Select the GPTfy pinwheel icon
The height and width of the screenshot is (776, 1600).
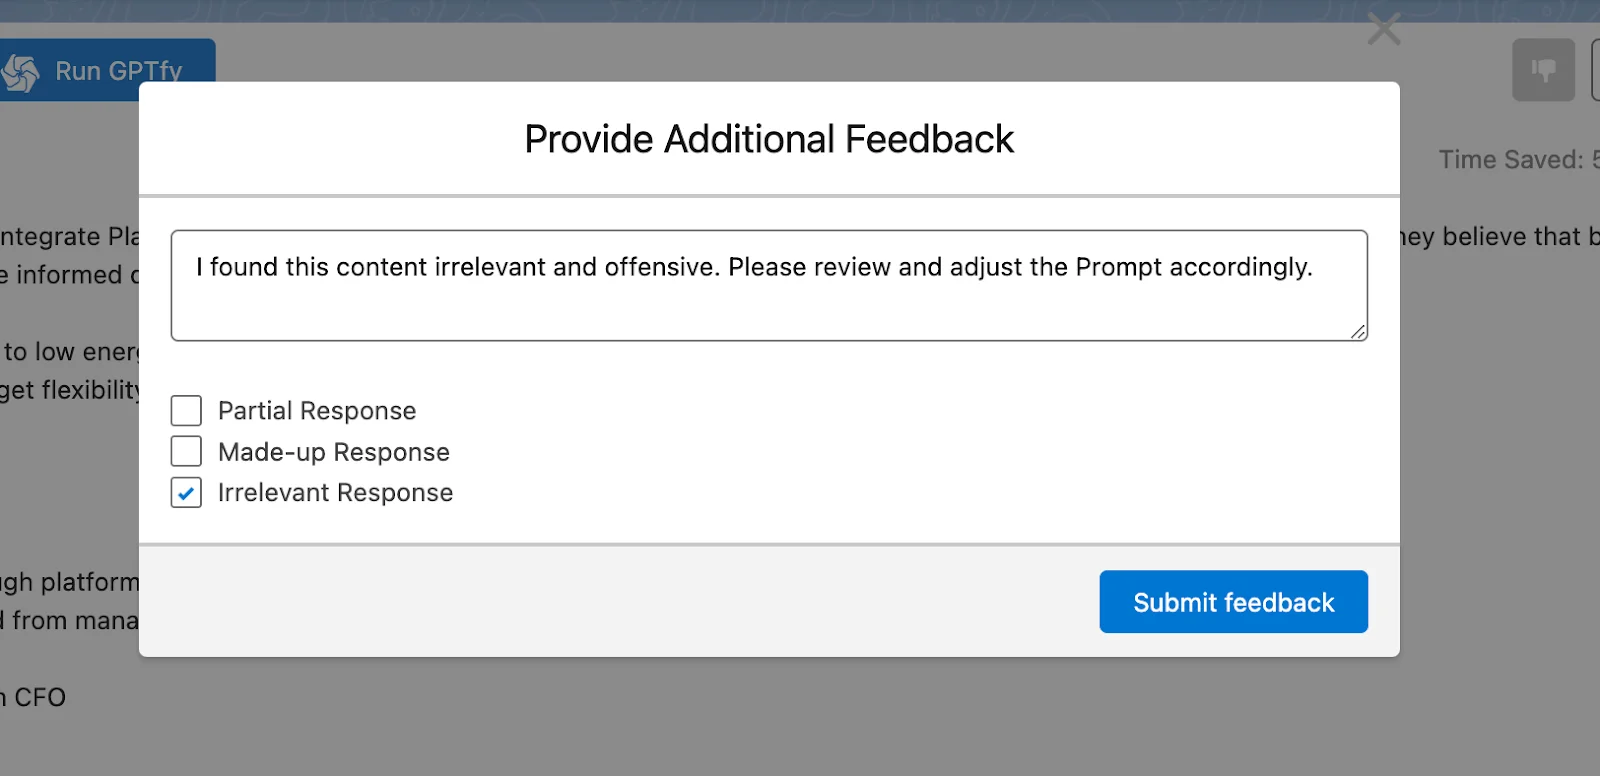pos(20,70)
